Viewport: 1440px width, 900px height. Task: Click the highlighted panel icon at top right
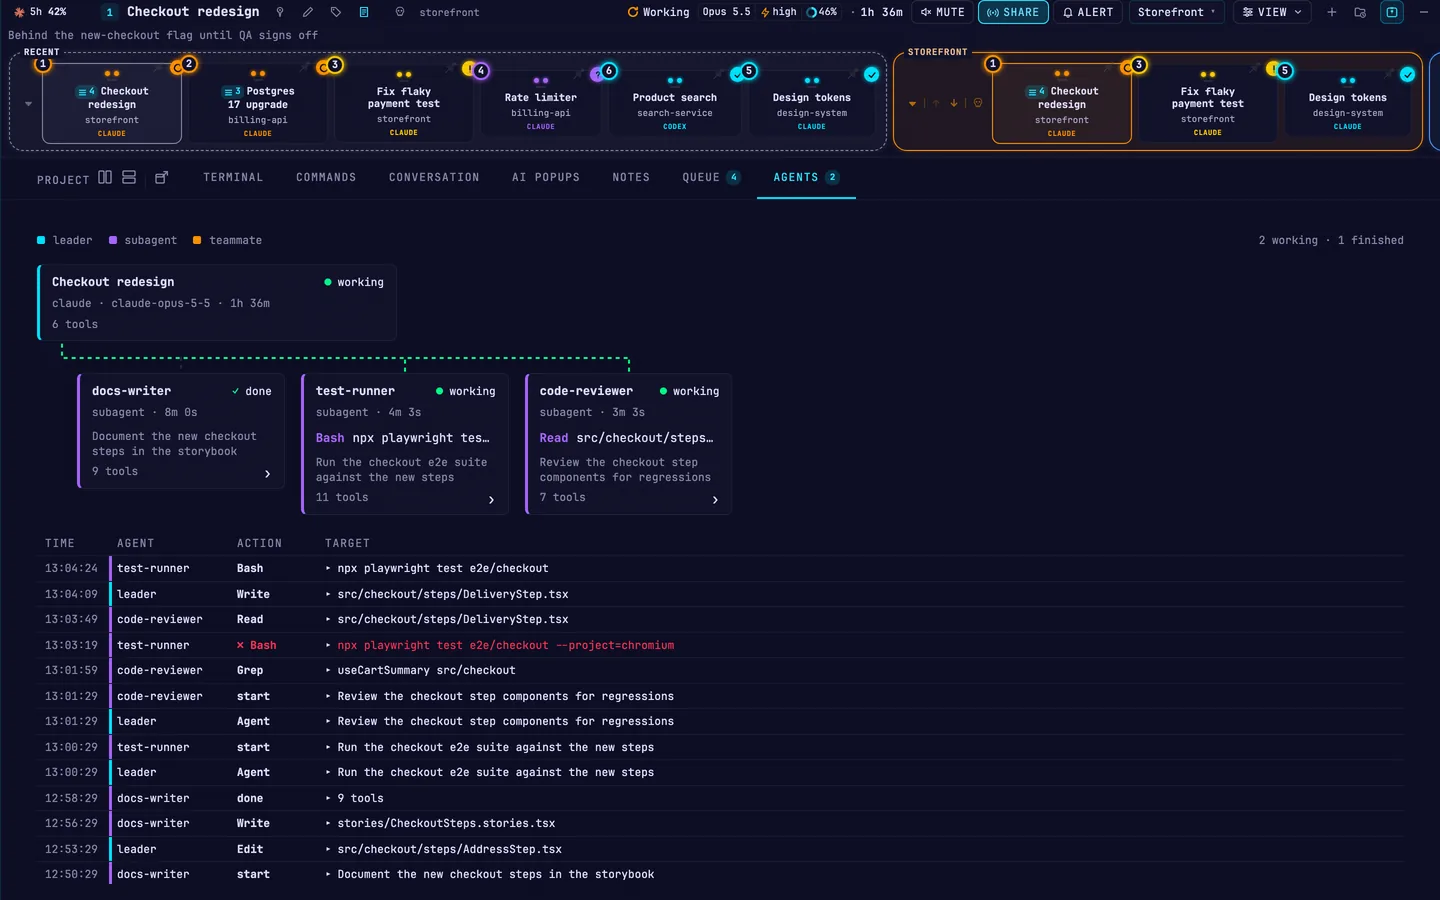click(1392, 12)
